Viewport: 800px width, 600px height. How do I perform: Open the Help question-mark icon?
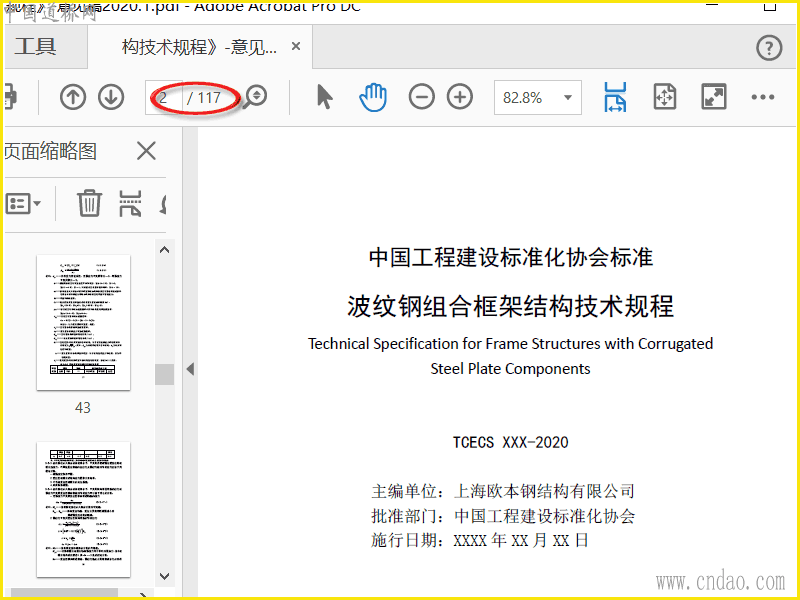[x=769, y=48]
